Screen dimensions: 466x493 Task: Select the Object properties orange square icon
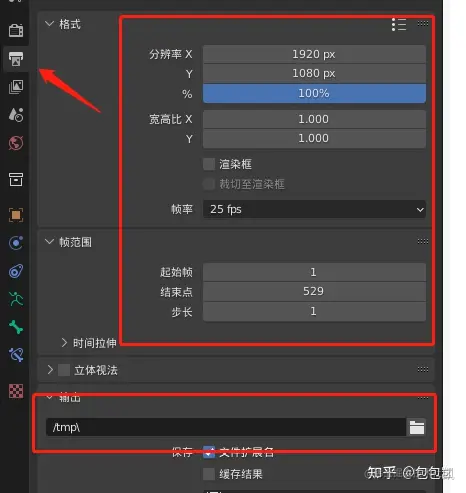click(x=16, y=215)
